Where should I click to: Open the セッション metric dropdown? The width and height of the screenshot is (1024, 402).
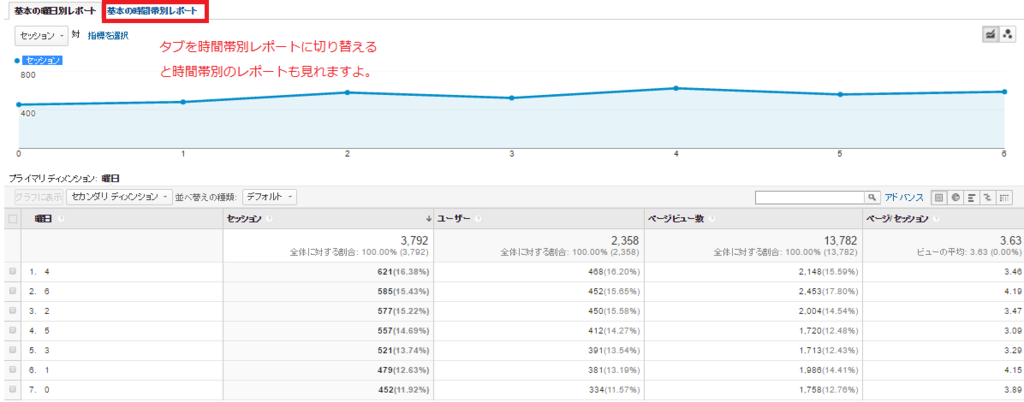pos(41,36)
